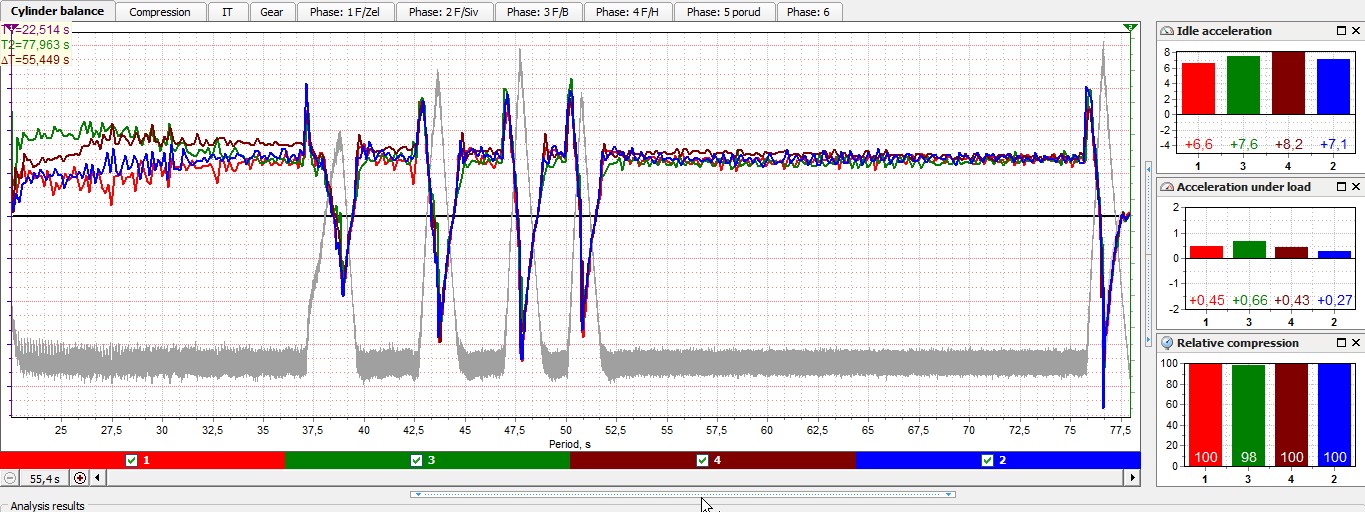Click the +8,2 idle acceleration value
Viewport: 1365px width, 512px height.
pyautogui.click(x=1290, y=145)
